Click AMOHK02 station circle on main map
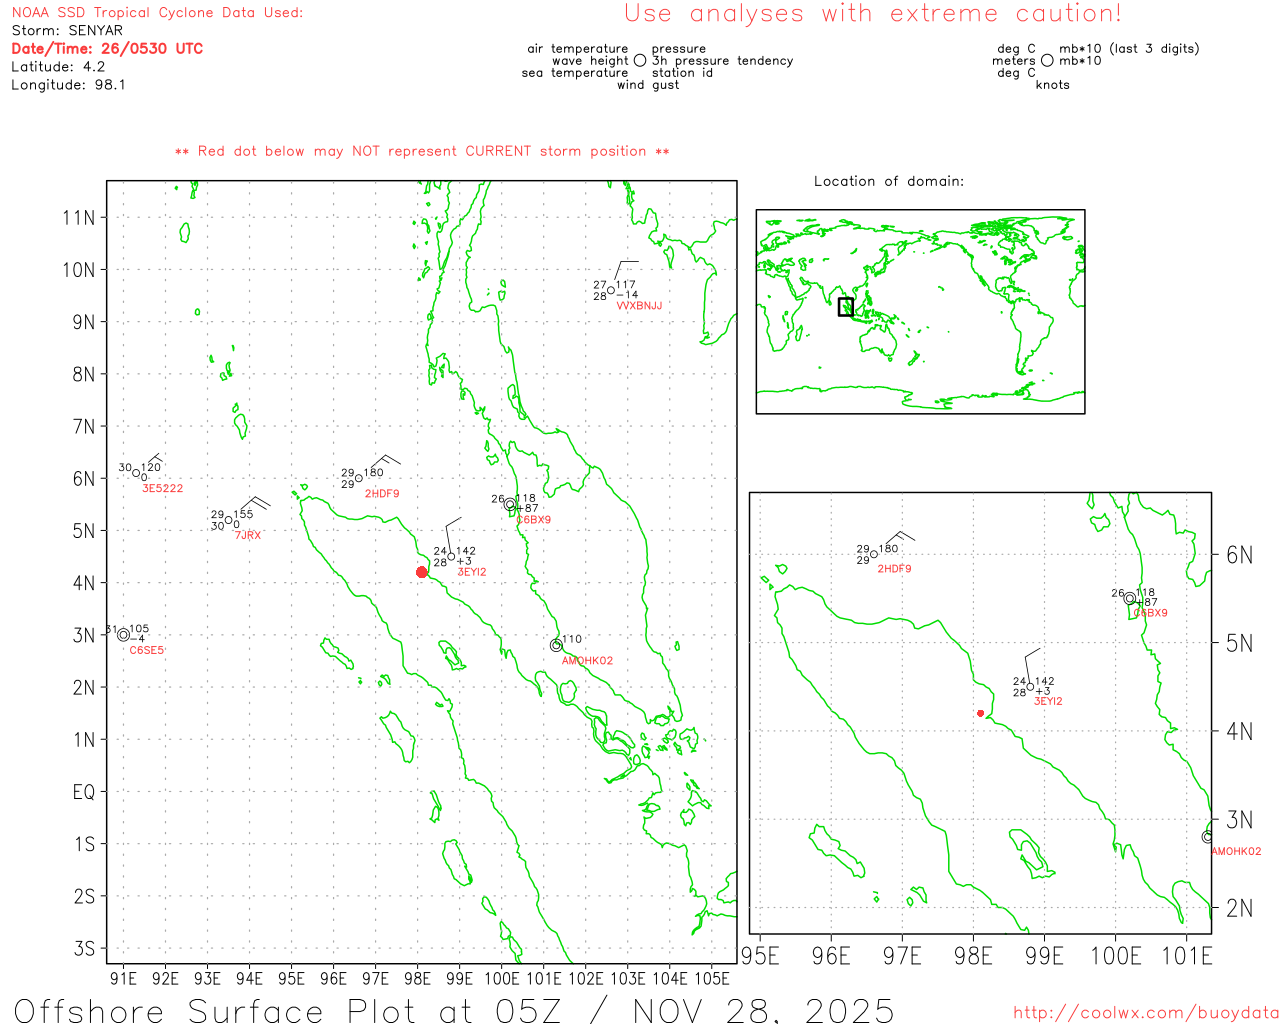Image resolution: width=1280 pixels, height=1024 pixels. (x=556, y=645)
